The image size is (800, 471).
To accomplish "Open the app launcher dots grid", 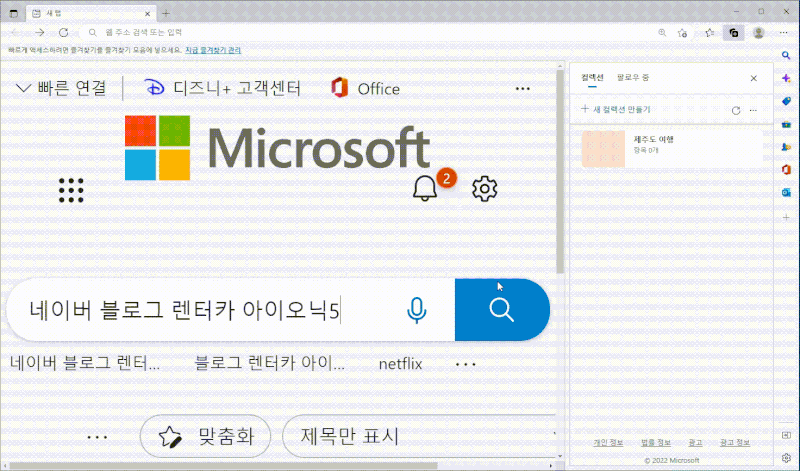I will pos(71,190).
